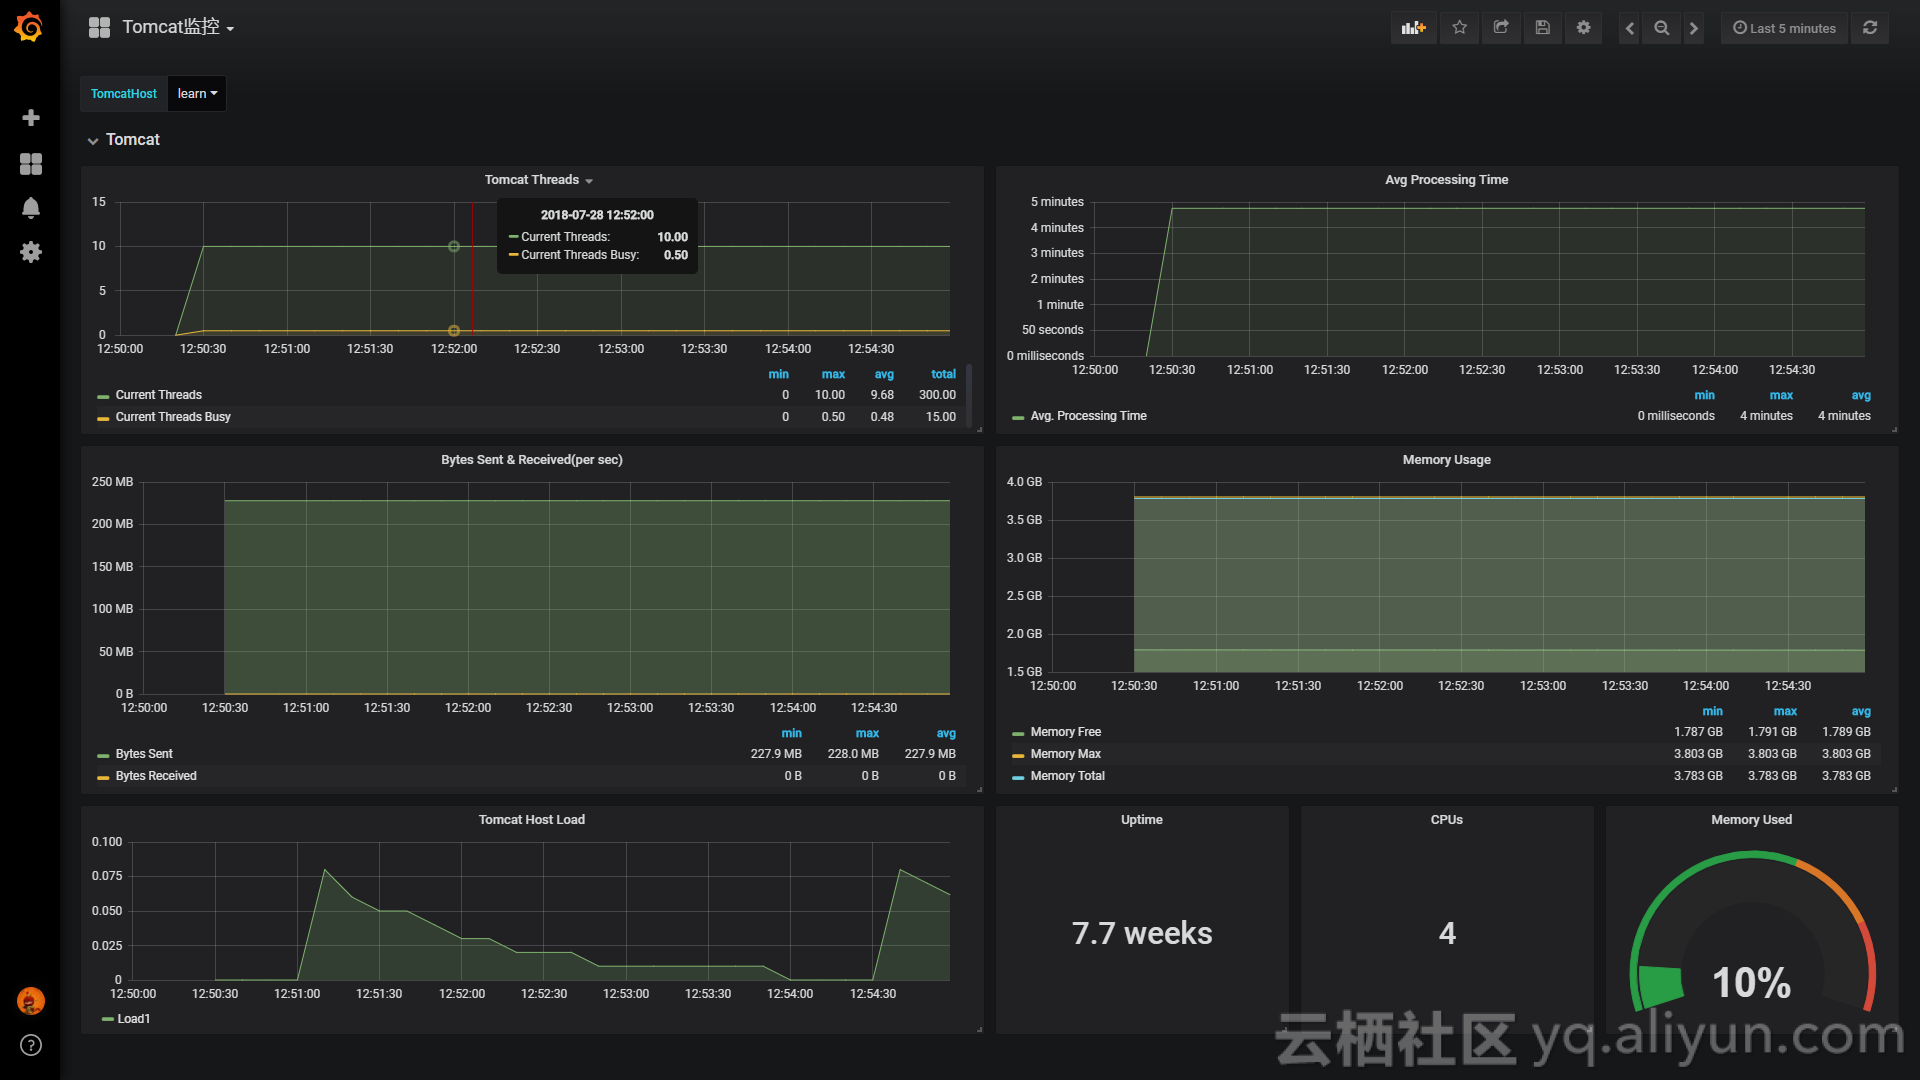Click the Grafana logo icon

[x=29, y=27]
